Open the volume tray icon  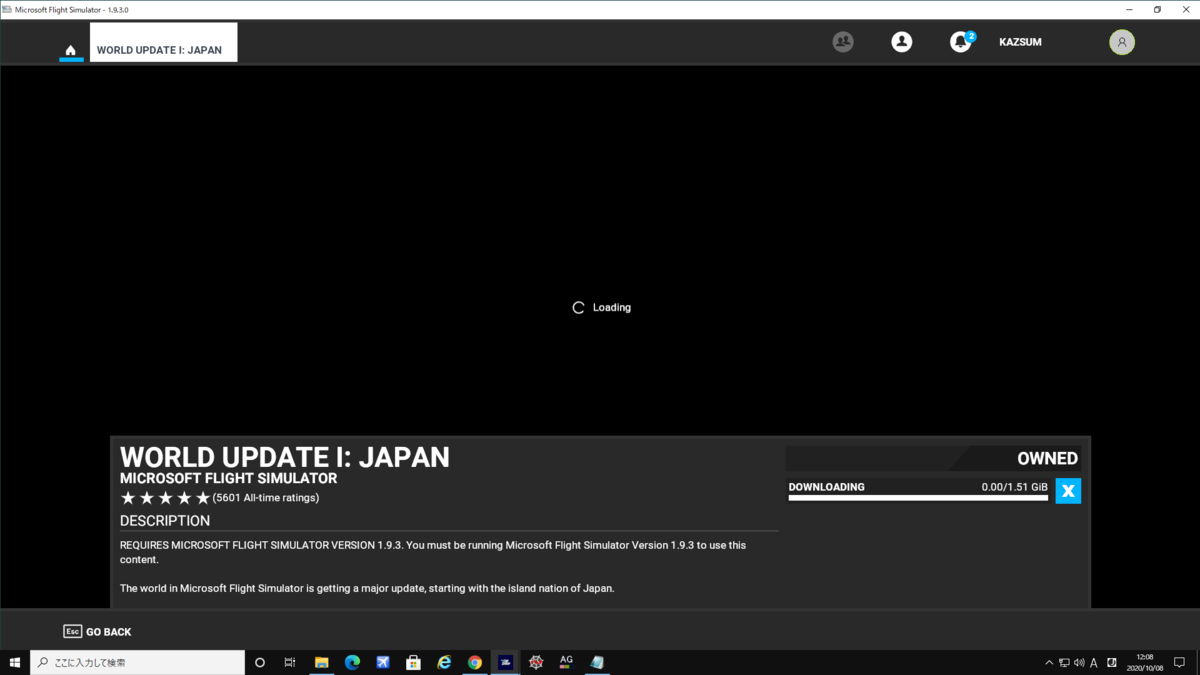tap(1079, 662)
